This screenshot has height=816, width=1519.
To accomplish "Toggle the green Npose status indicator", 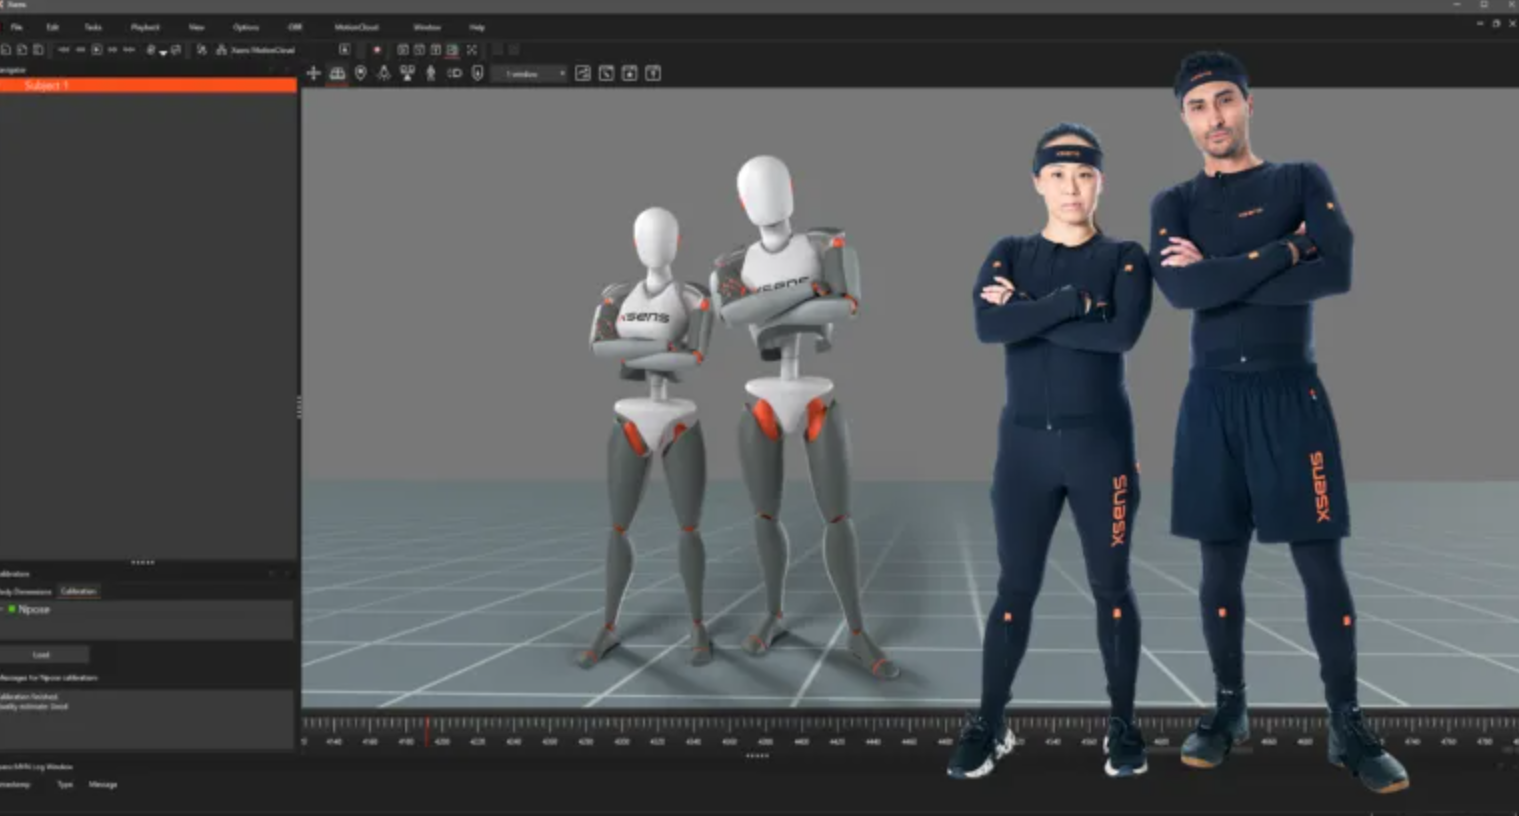I will click(x=12, y=609).
